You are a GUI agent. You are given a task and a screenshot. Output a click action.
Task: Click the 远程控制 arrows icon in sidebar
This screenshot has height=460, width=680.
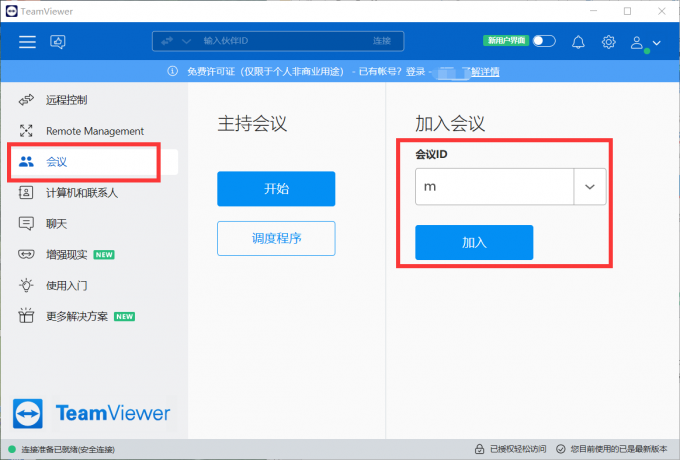[x=26, y=100]
